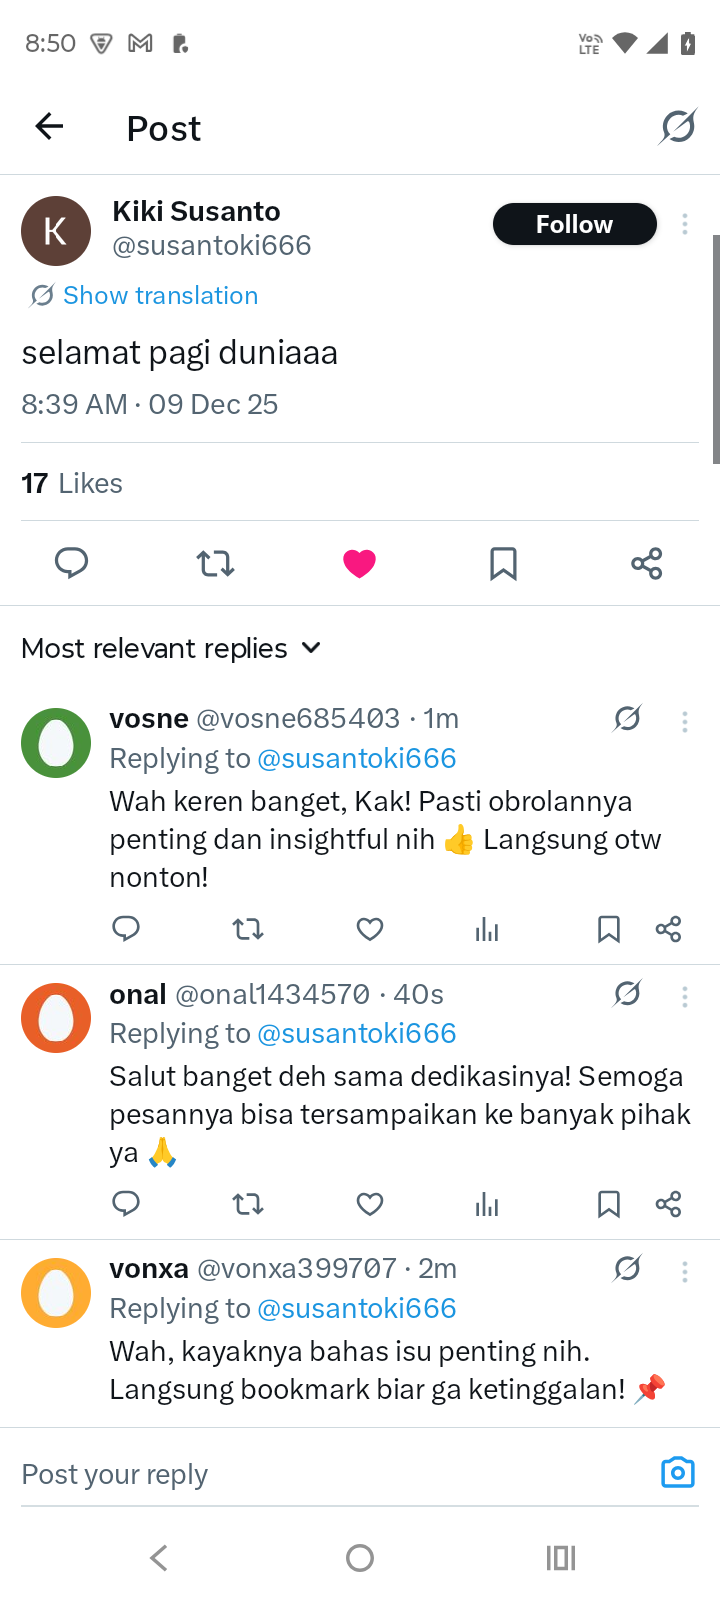View 17 Likes list
Viewport: 720px width, 1600px height.
[72, 484]
